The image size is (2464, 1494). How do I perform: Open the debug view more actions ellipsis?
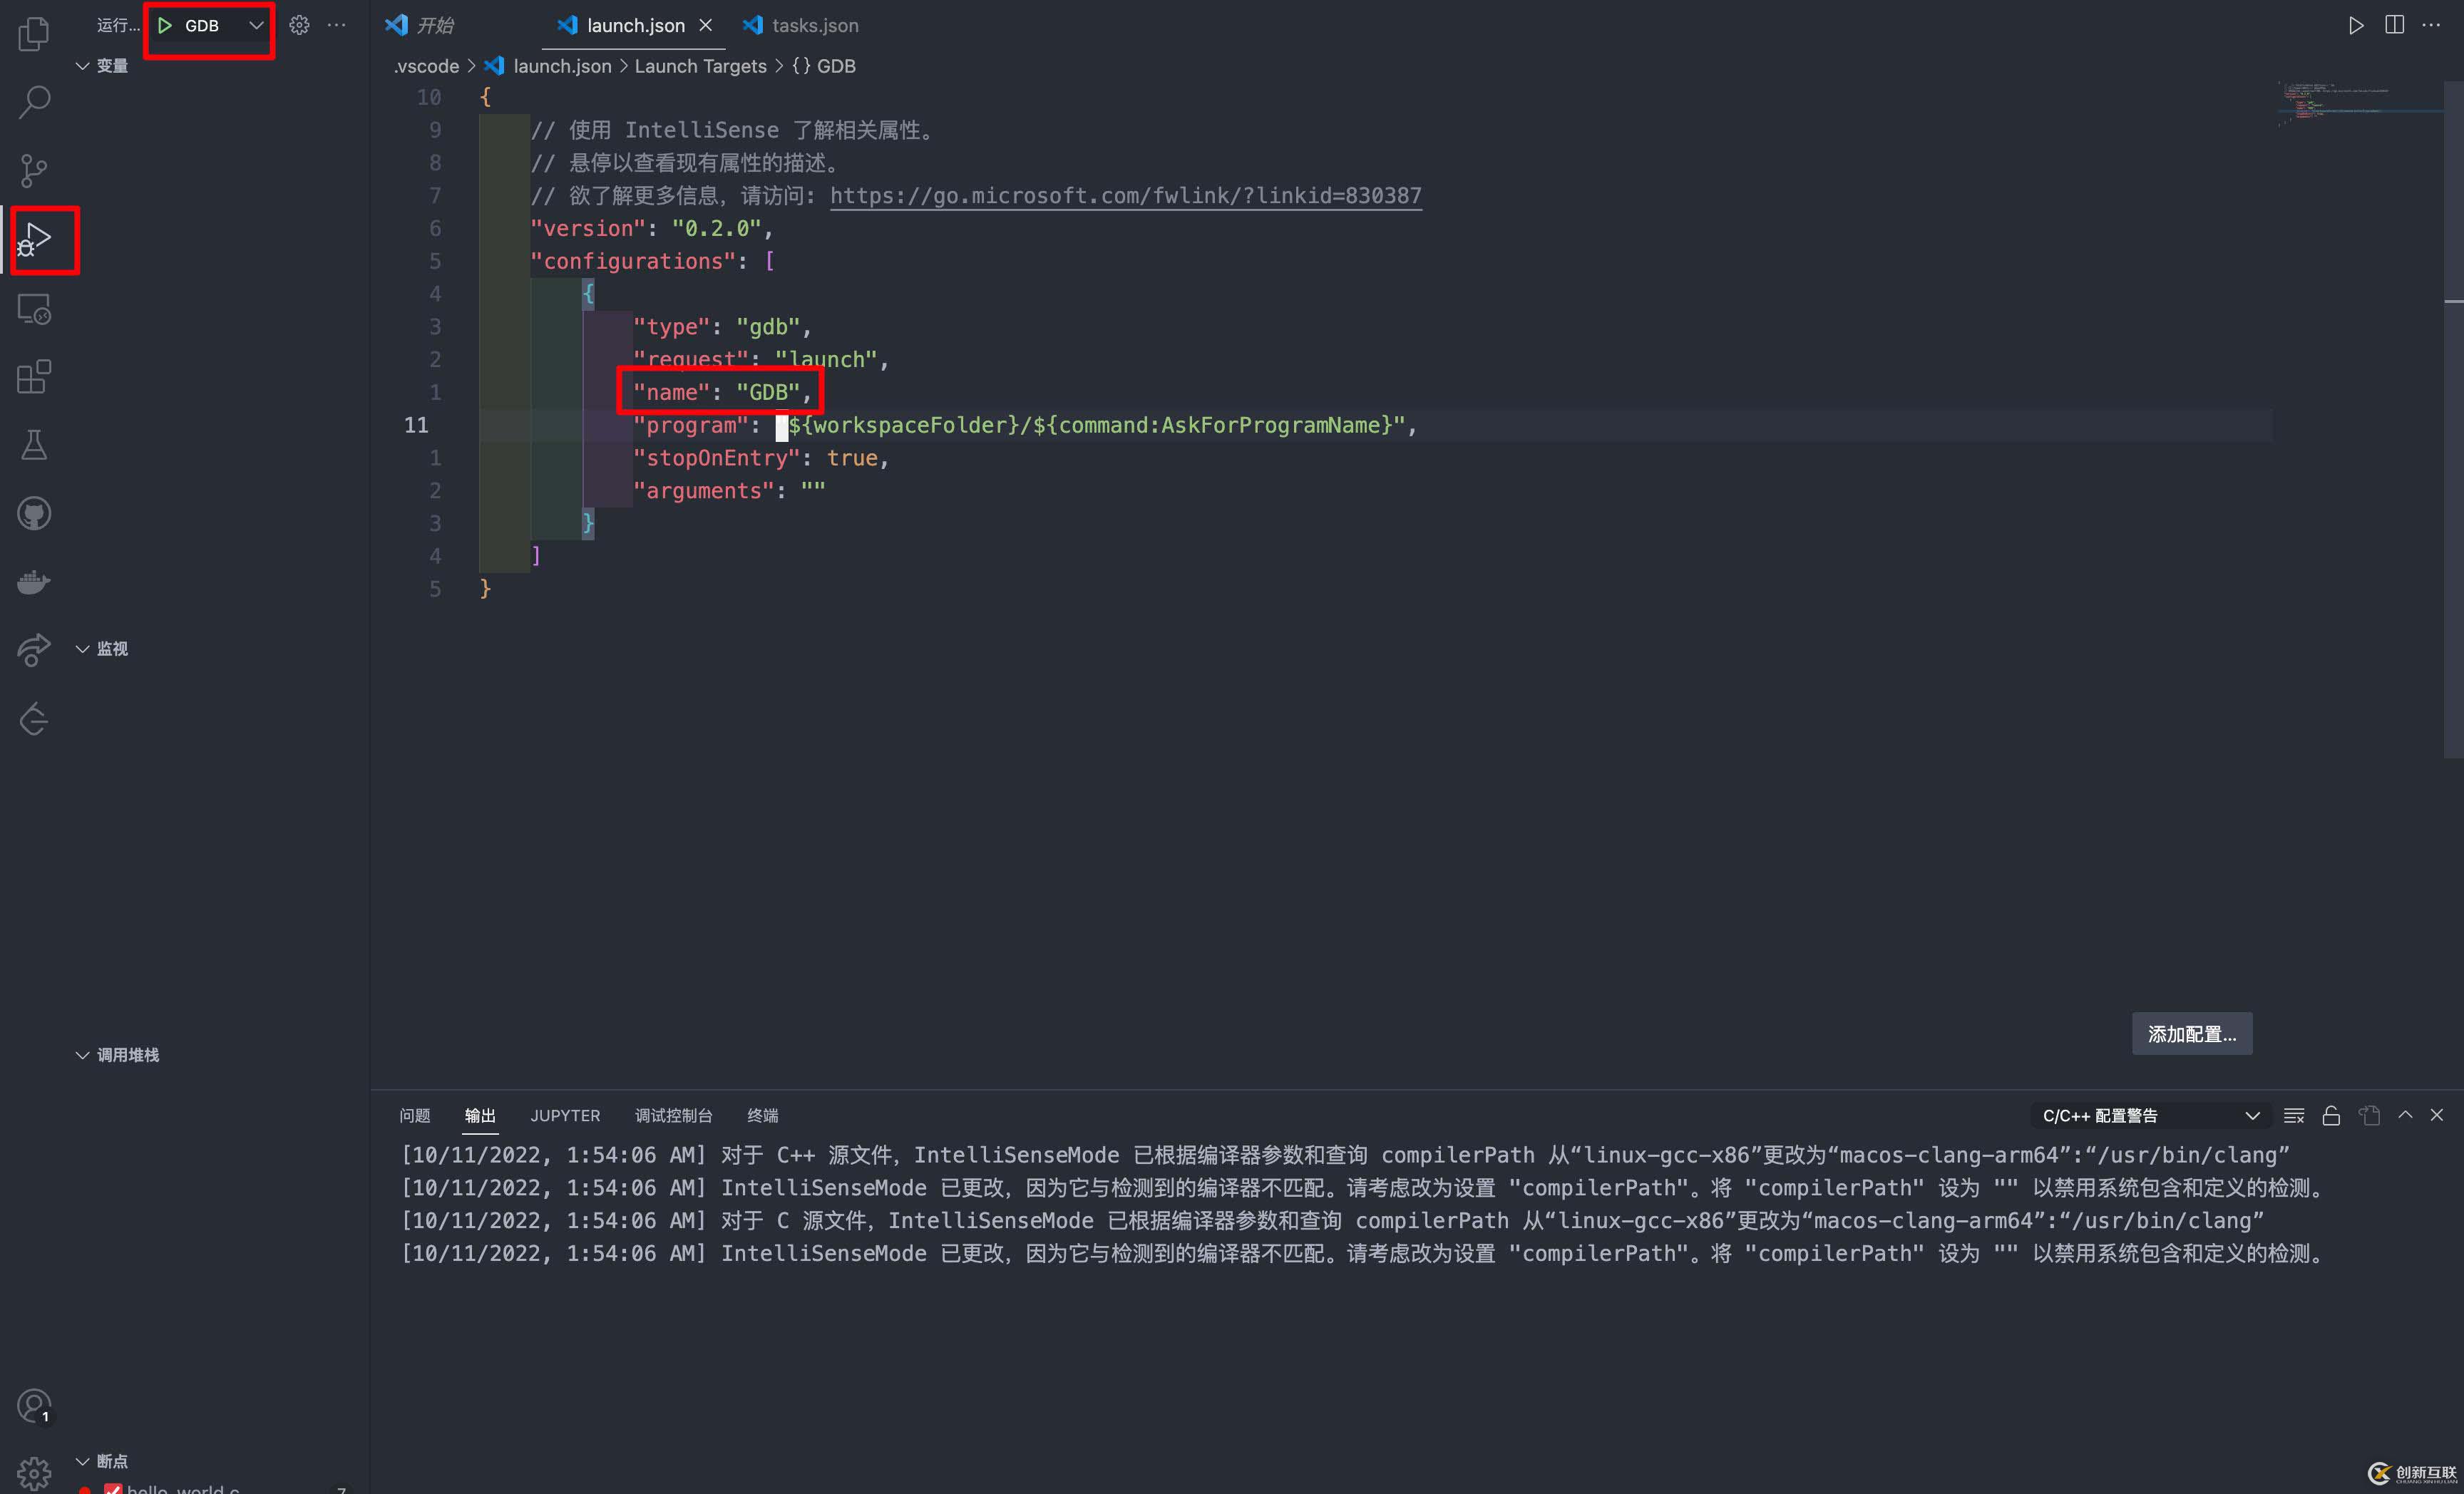[337, 25]
